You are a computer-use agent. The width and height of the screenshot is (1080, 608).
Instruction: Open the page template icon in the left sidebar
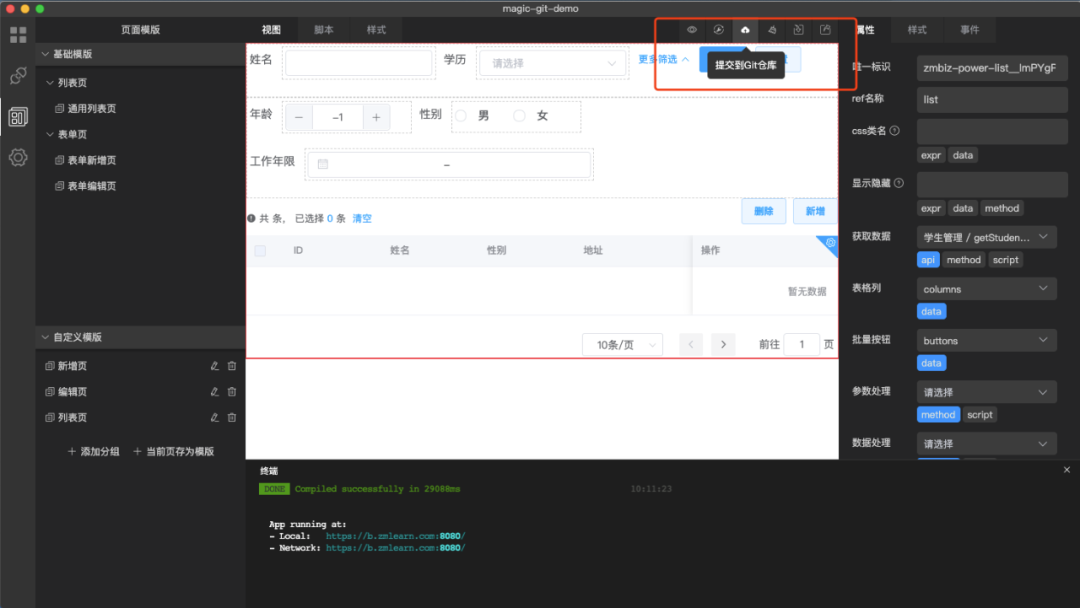pos(18,116)
